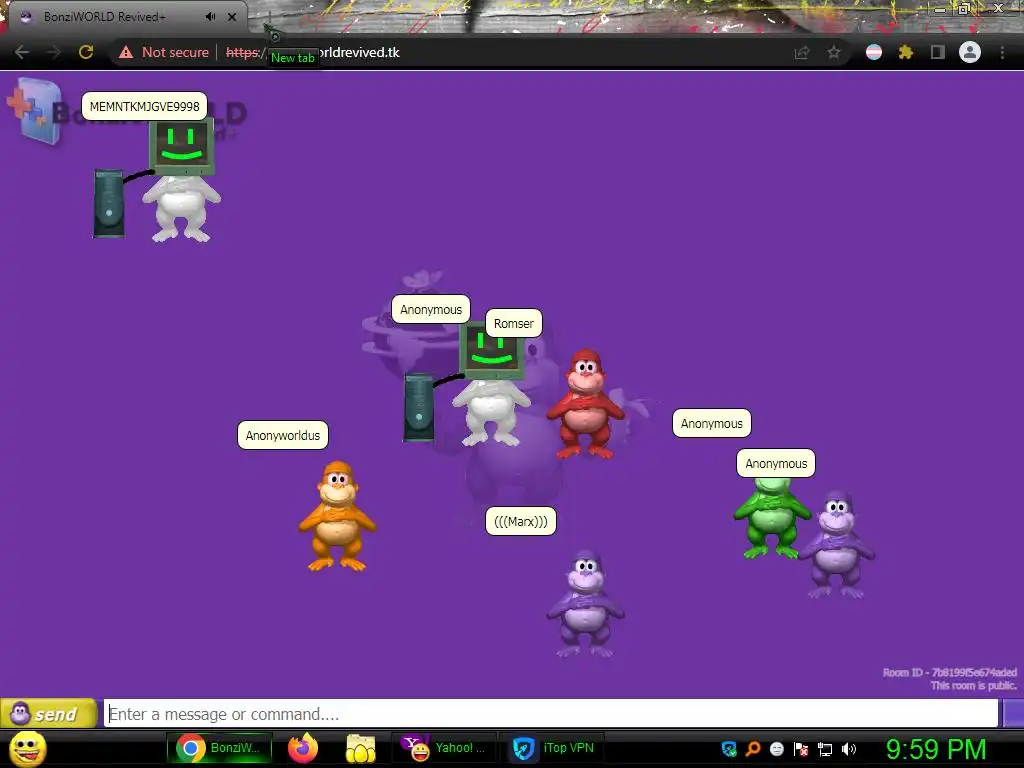Select Romser's computer-head character

click(468, 385)
